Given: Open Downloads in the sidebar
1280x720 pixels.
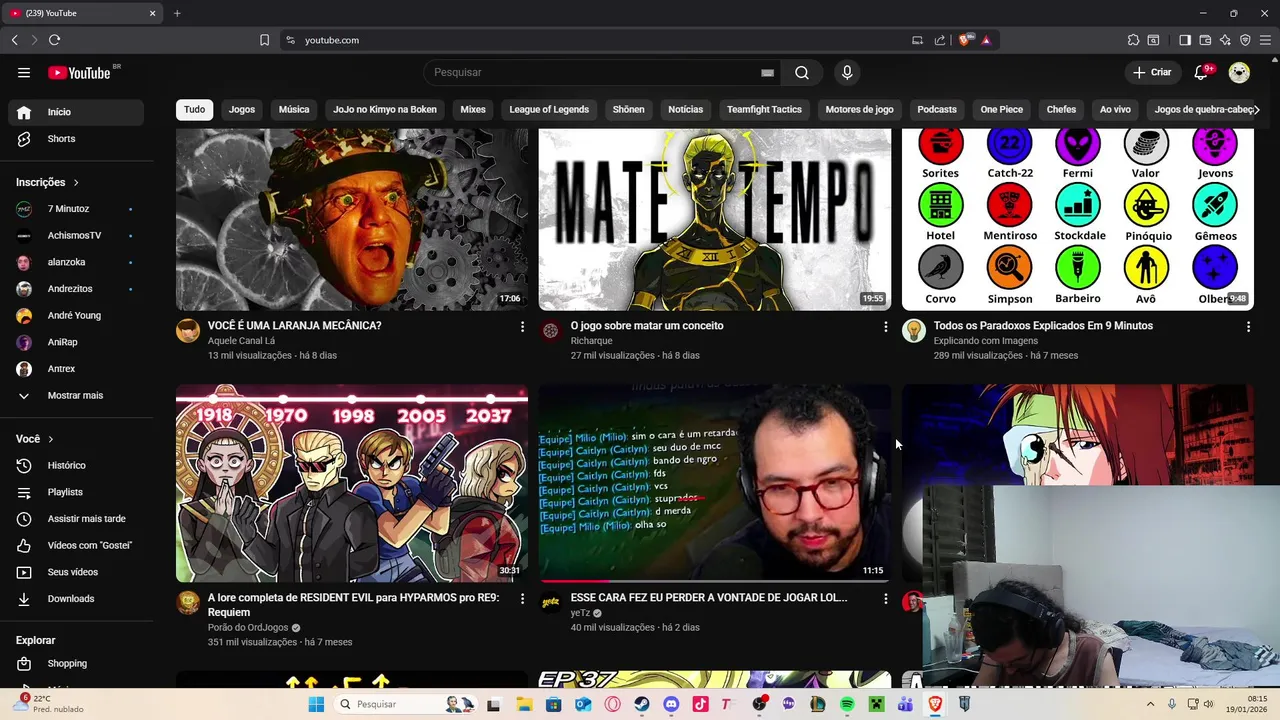Looking at the screenshot, I should click(x=76, y=599).
